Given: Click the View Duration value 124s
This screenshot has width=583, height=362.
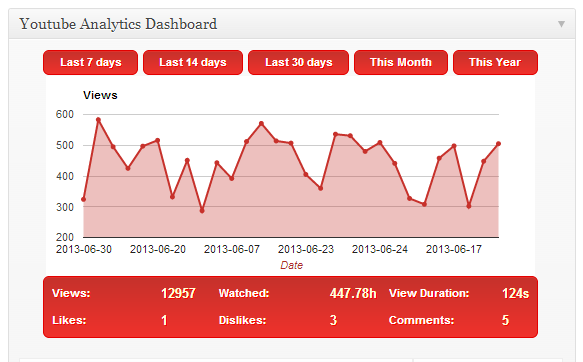Looking at the screenshot, I should click(515, 294).
